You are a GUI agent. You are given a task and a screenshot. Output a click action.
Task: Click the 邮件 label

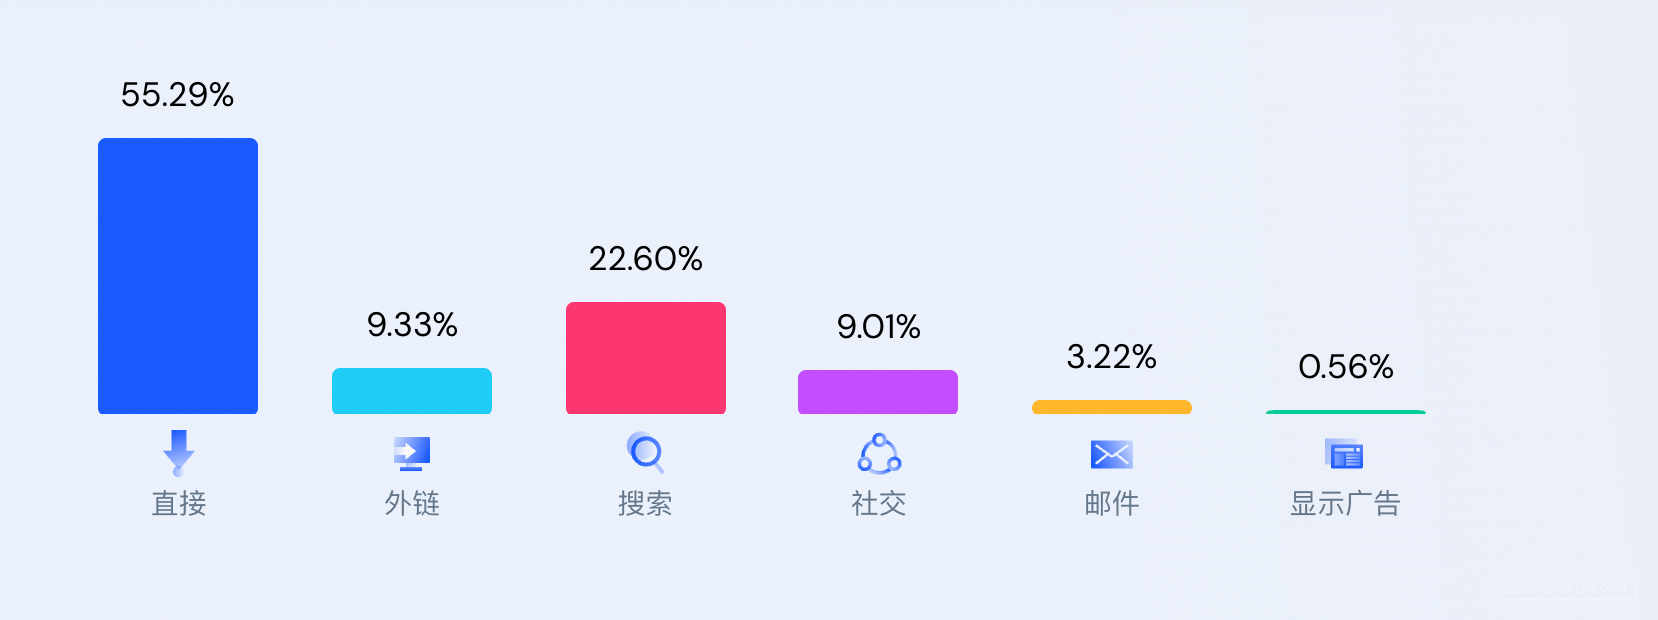click(1112, 503)
